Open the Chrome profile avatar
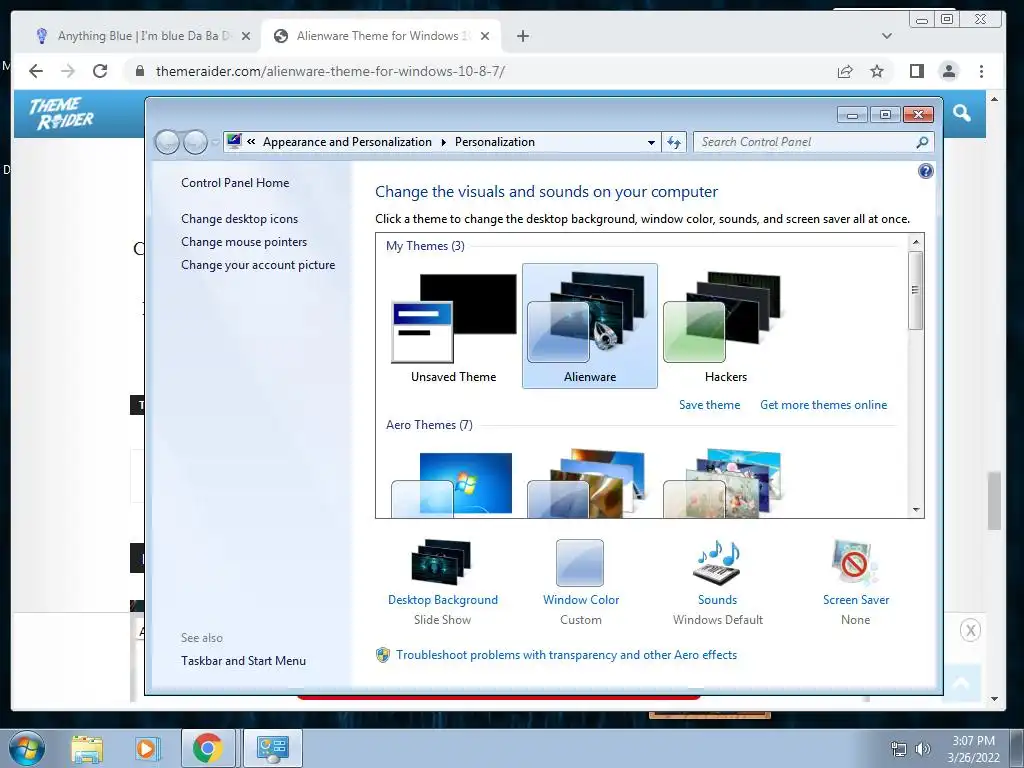This screenshot has width=1024, height=768. click(x=949, y=71)
